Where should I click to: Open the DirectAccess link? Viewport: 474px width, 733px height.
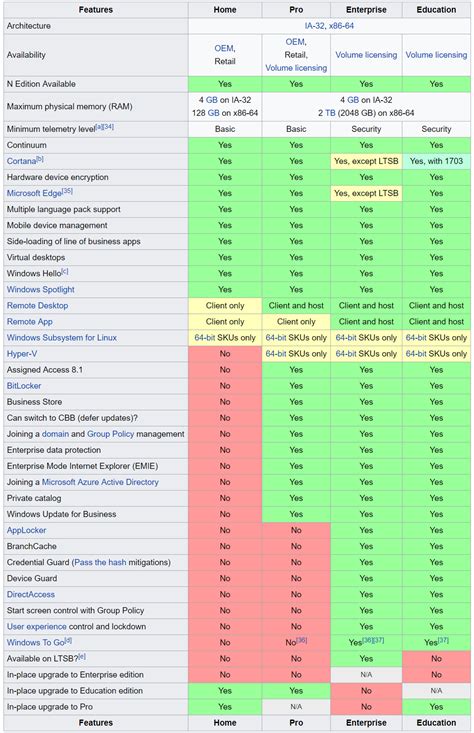coord(30,595)
